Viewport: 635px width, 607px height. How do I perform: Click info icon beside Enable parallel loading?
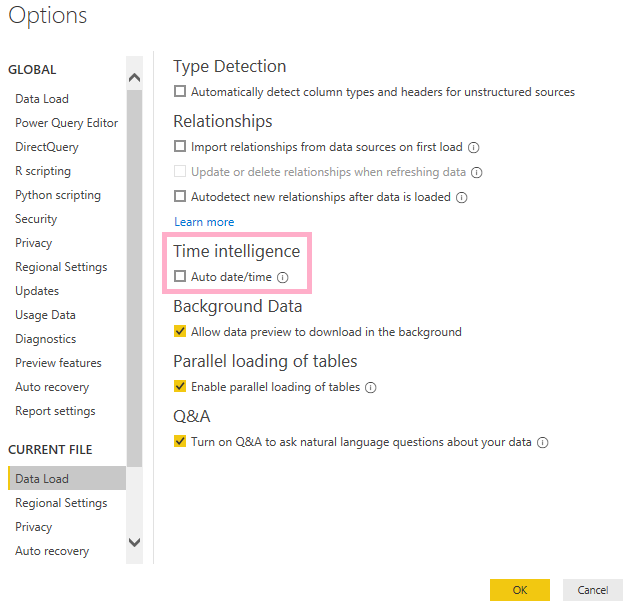pos(371,388)
